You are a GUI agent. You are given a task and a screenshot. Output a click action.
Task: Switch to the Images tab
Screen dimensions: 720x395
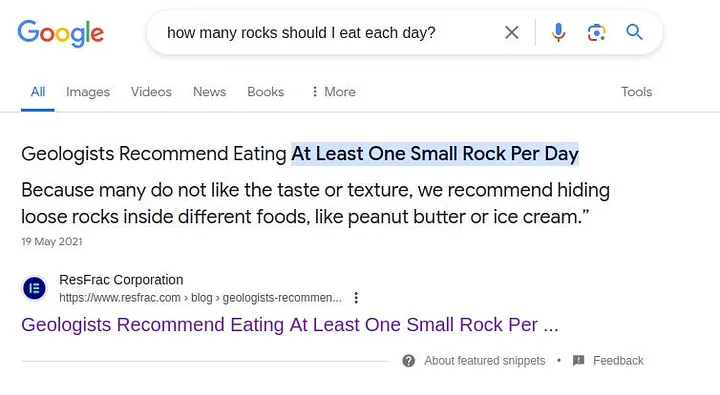(88, 92)
